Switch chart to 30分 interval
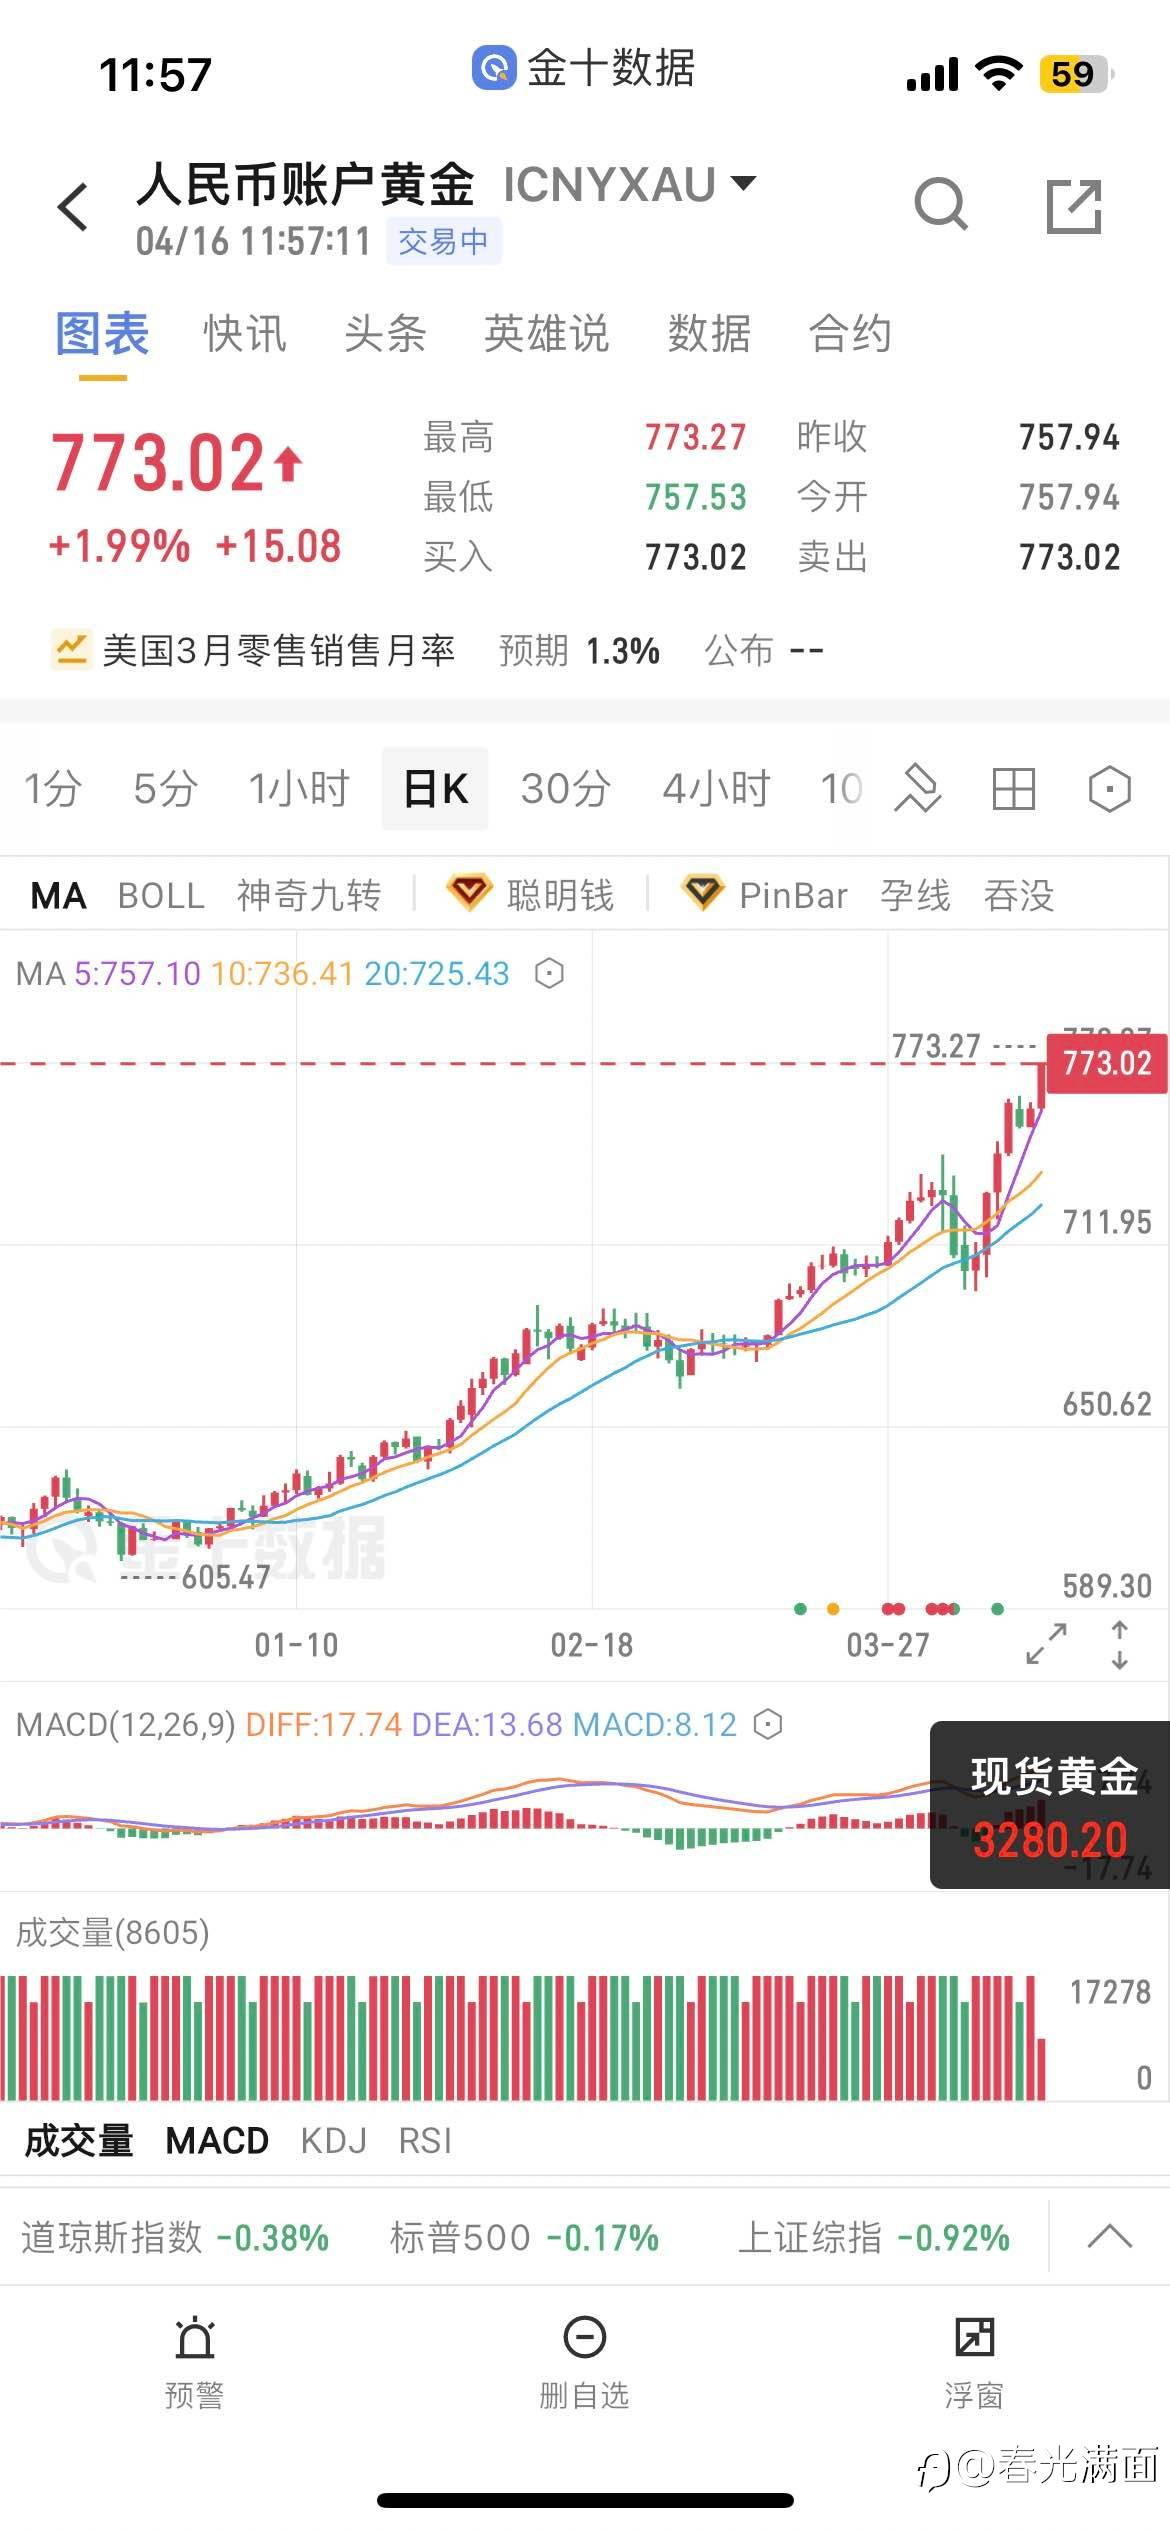This screenshot has width=1170, height=2532. [566, 789]
